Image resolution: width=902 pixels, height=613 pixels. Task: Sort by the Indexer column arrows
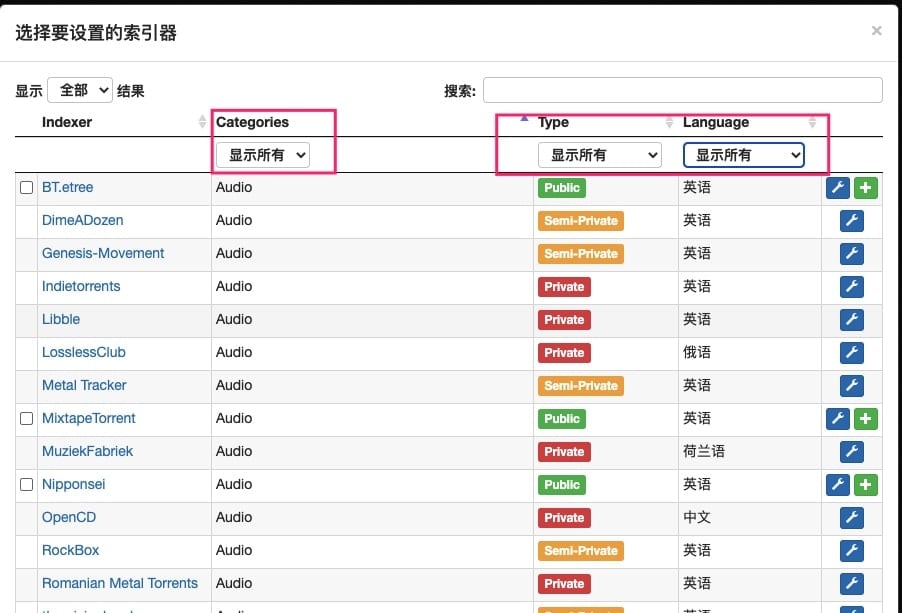pyautogui.click(x=202, y=122)
